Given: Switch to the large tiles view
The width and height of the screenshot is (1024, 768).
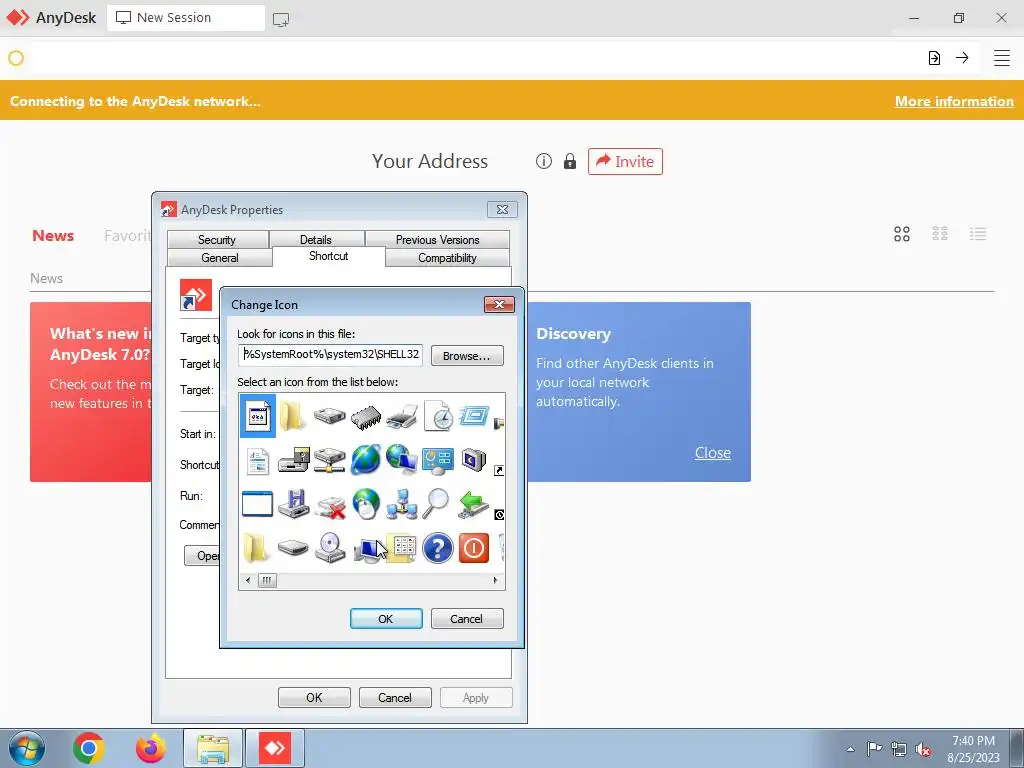Looking at the screenshot, I should point(902,234).
